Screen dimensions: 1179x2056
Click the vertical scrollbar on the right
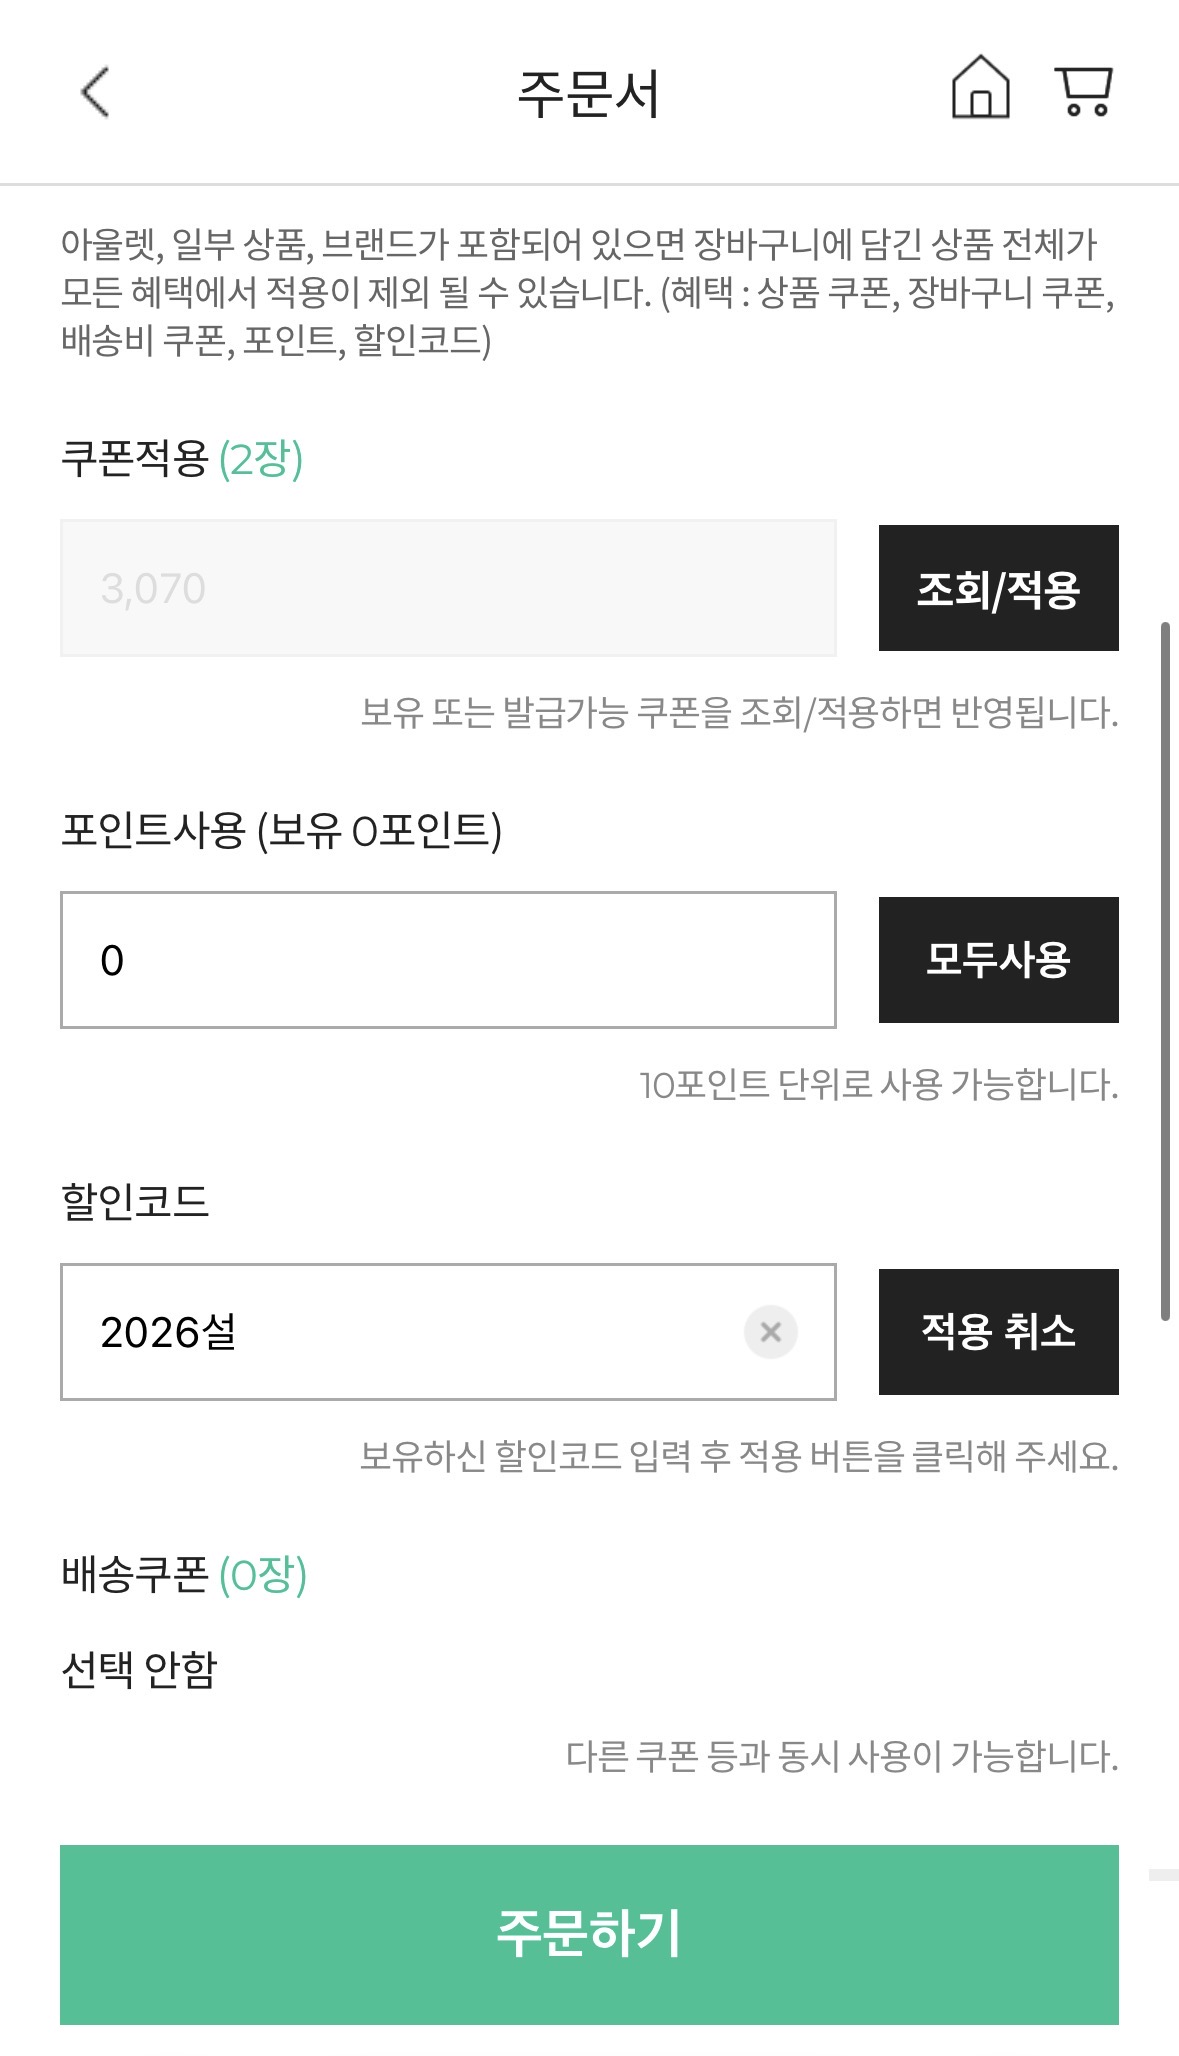[1165, 970]
